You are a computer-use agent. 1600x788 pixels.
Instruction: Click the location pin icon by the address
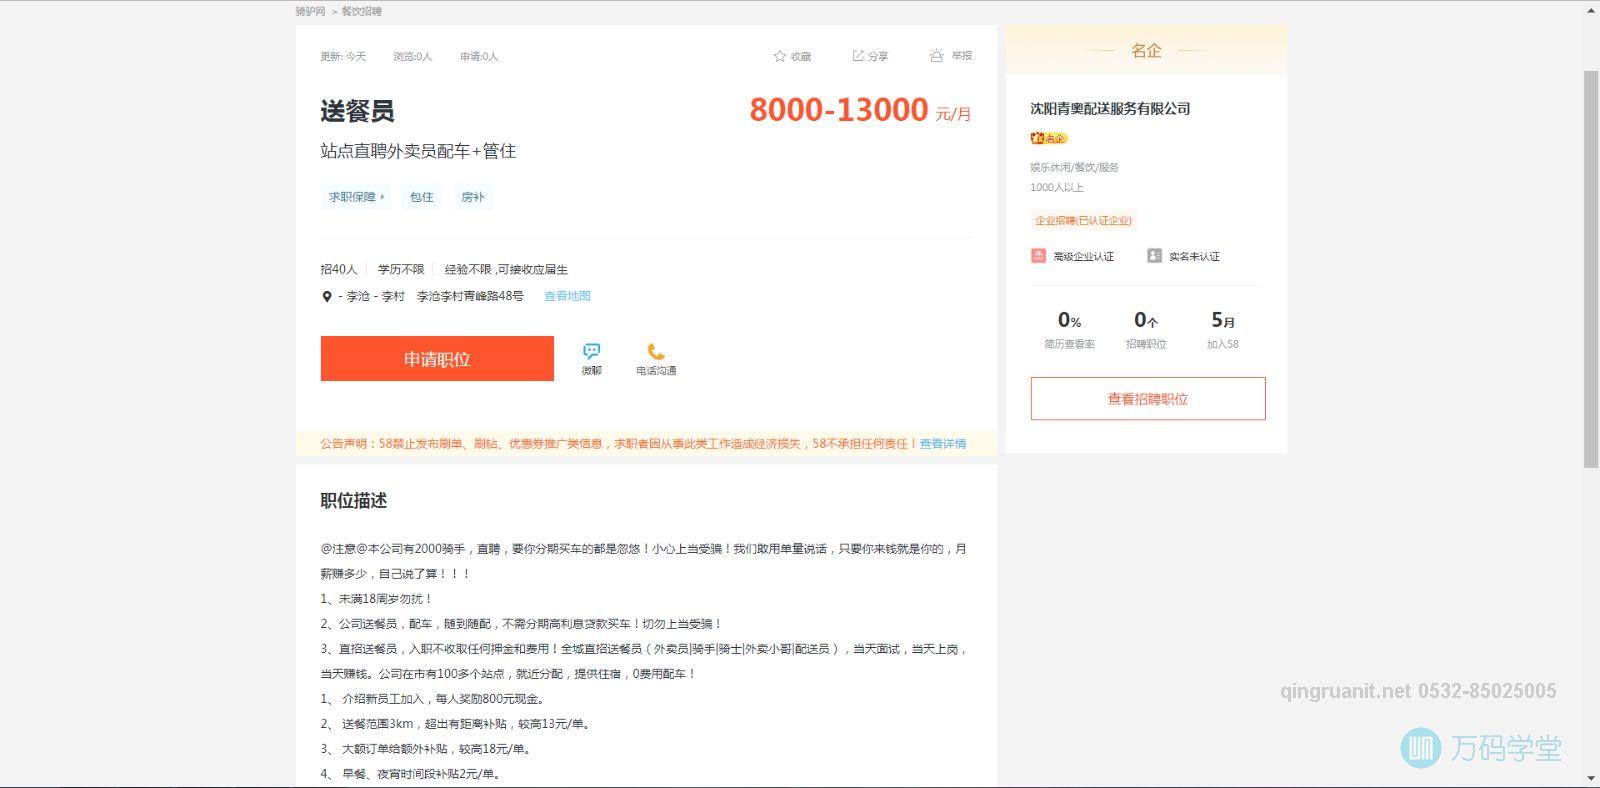pos(326,297)
